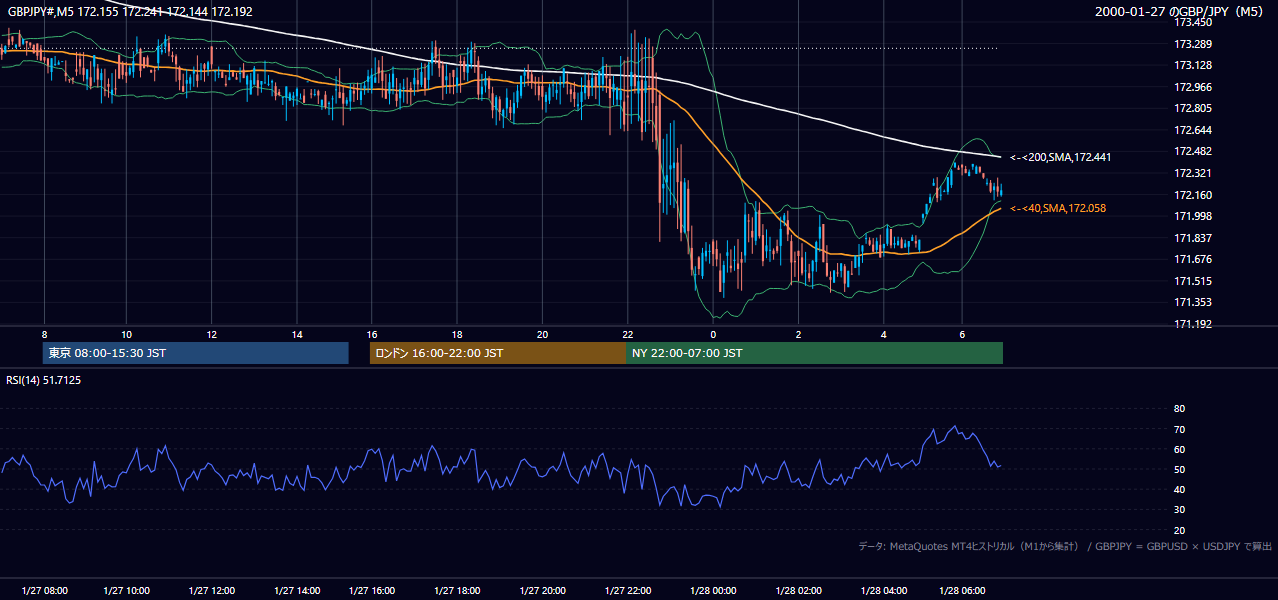Image resolution: width=1278 pixels, height=600 pixels.
Task: Click hour label 22 under price chart
Action: (627, 334)
